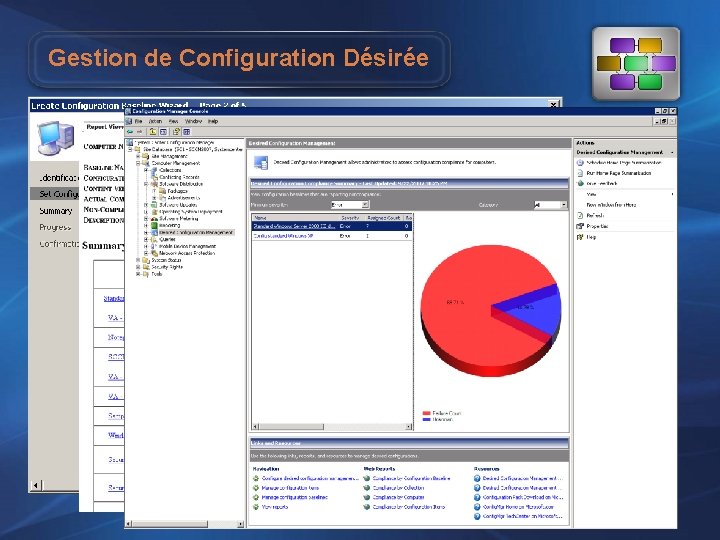Viewport: 720px width, 540px height.
Task: Click the computer icon in Baseline Wizard window
Action: tap(56, 138)
